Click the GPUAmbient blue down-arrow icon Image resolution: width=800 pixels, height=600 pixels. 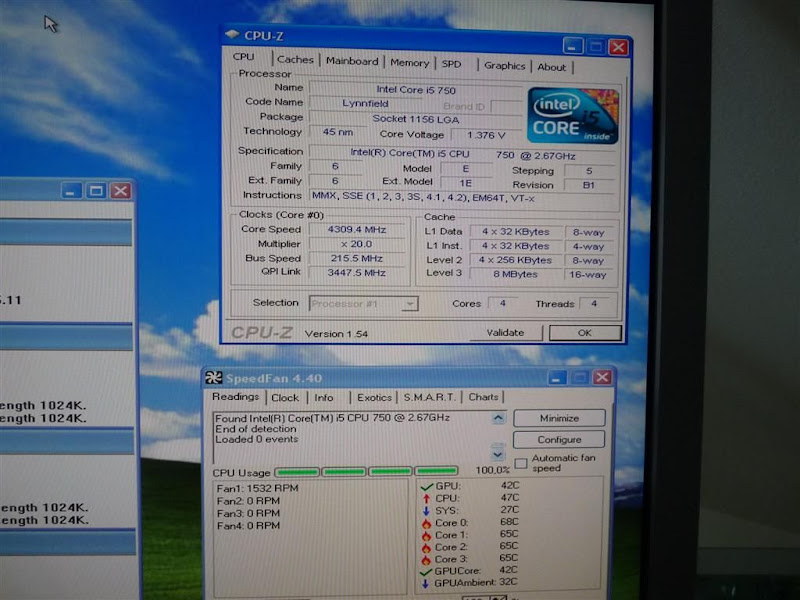pyautogui.click(x=425, y=583)
